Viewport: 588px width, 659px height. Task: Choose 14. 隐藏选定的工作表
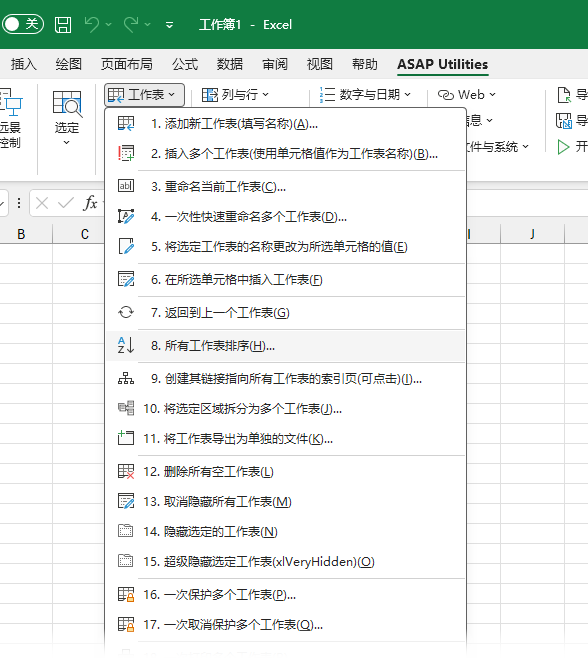coord(286,532)
